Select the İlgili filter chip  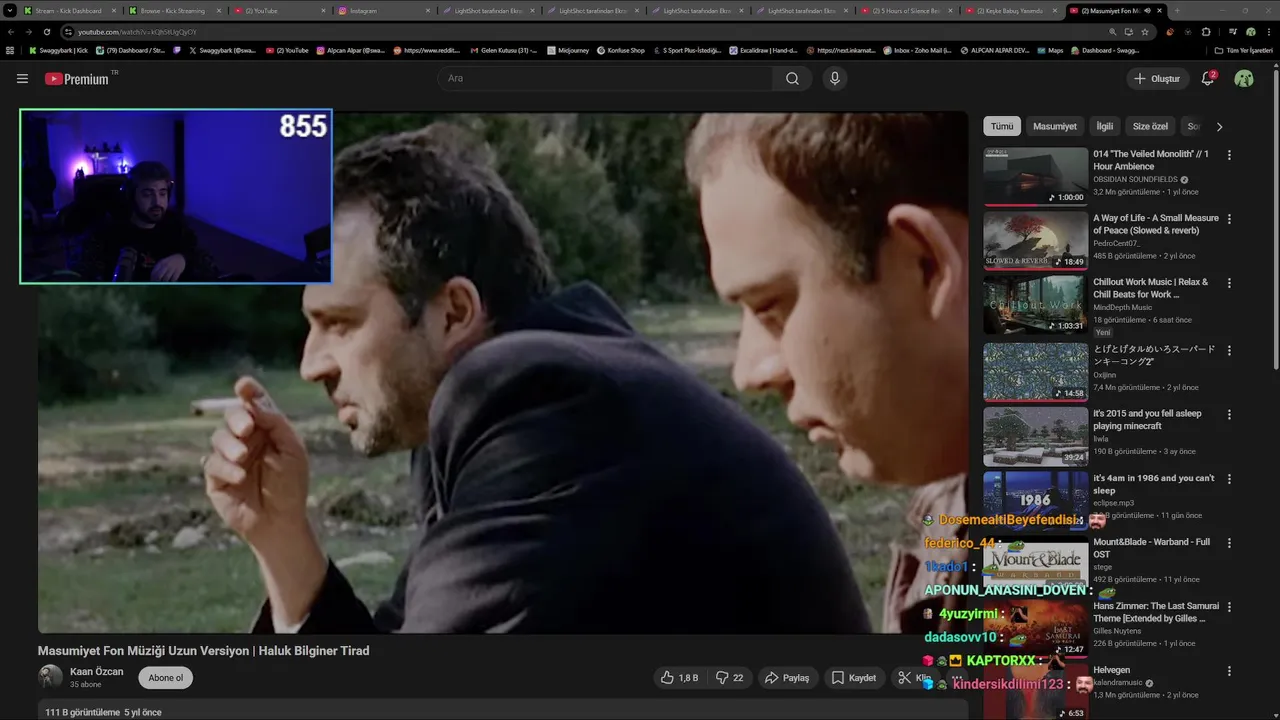point(1105,127)
